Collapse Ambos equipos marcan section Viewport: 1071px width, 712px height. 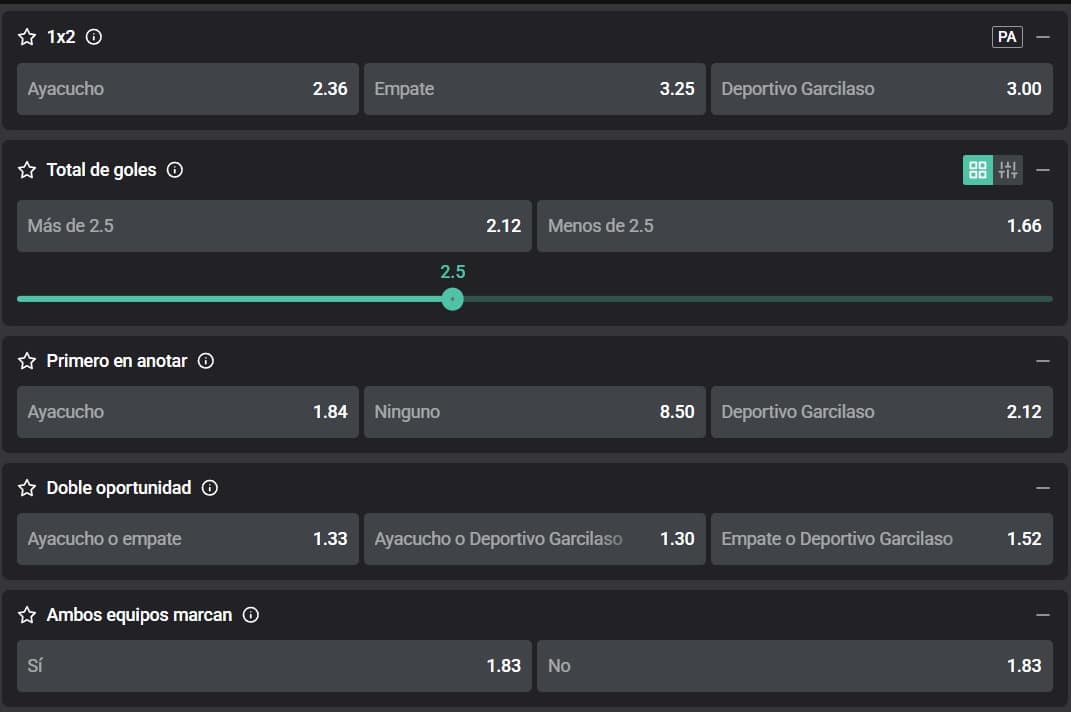point(1043,615)
